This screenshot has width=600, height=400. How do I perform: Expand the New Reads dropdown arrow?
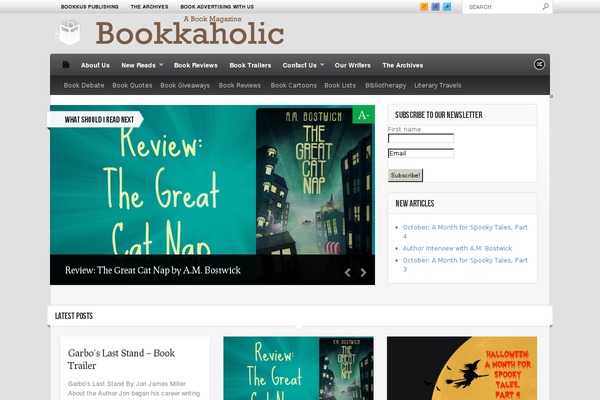161,65
